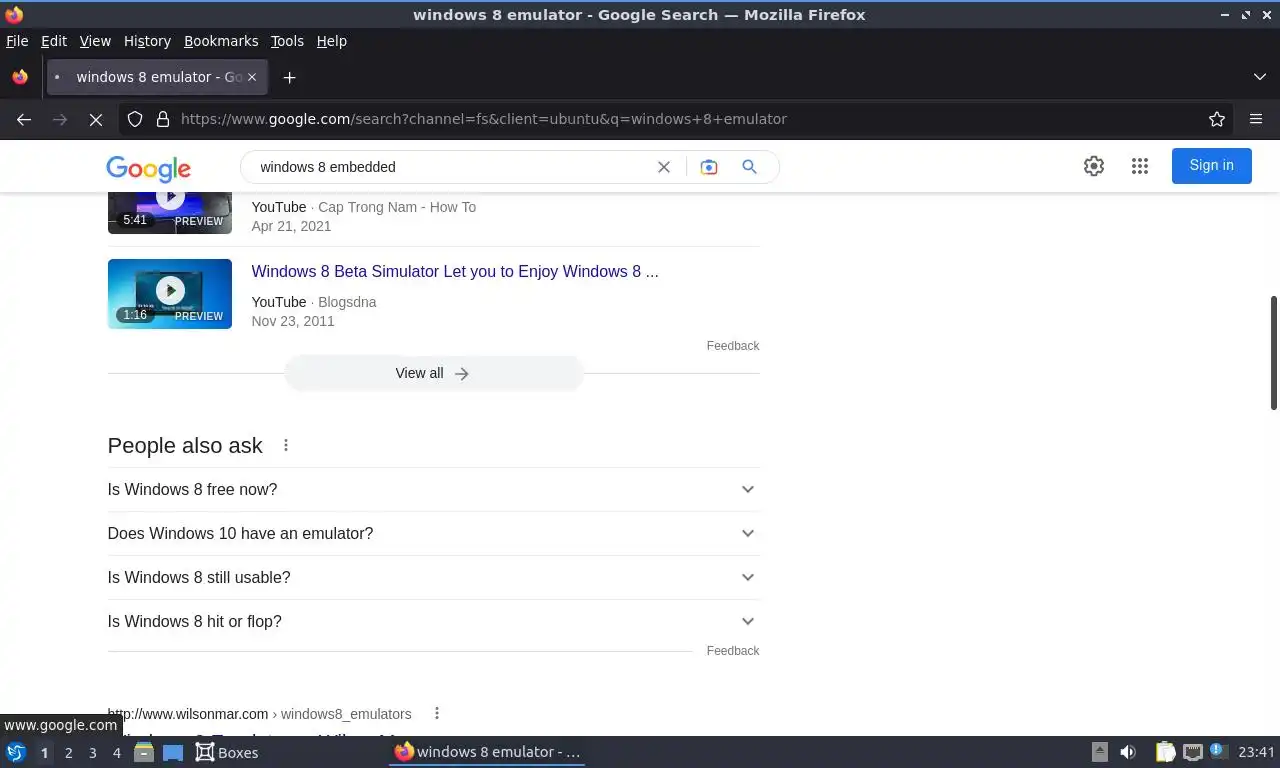The height and width of the screenshot is (768, 1280).
Task: Expand 'Does Windows 10 have an emulator?'
Action: pos(433,533)
